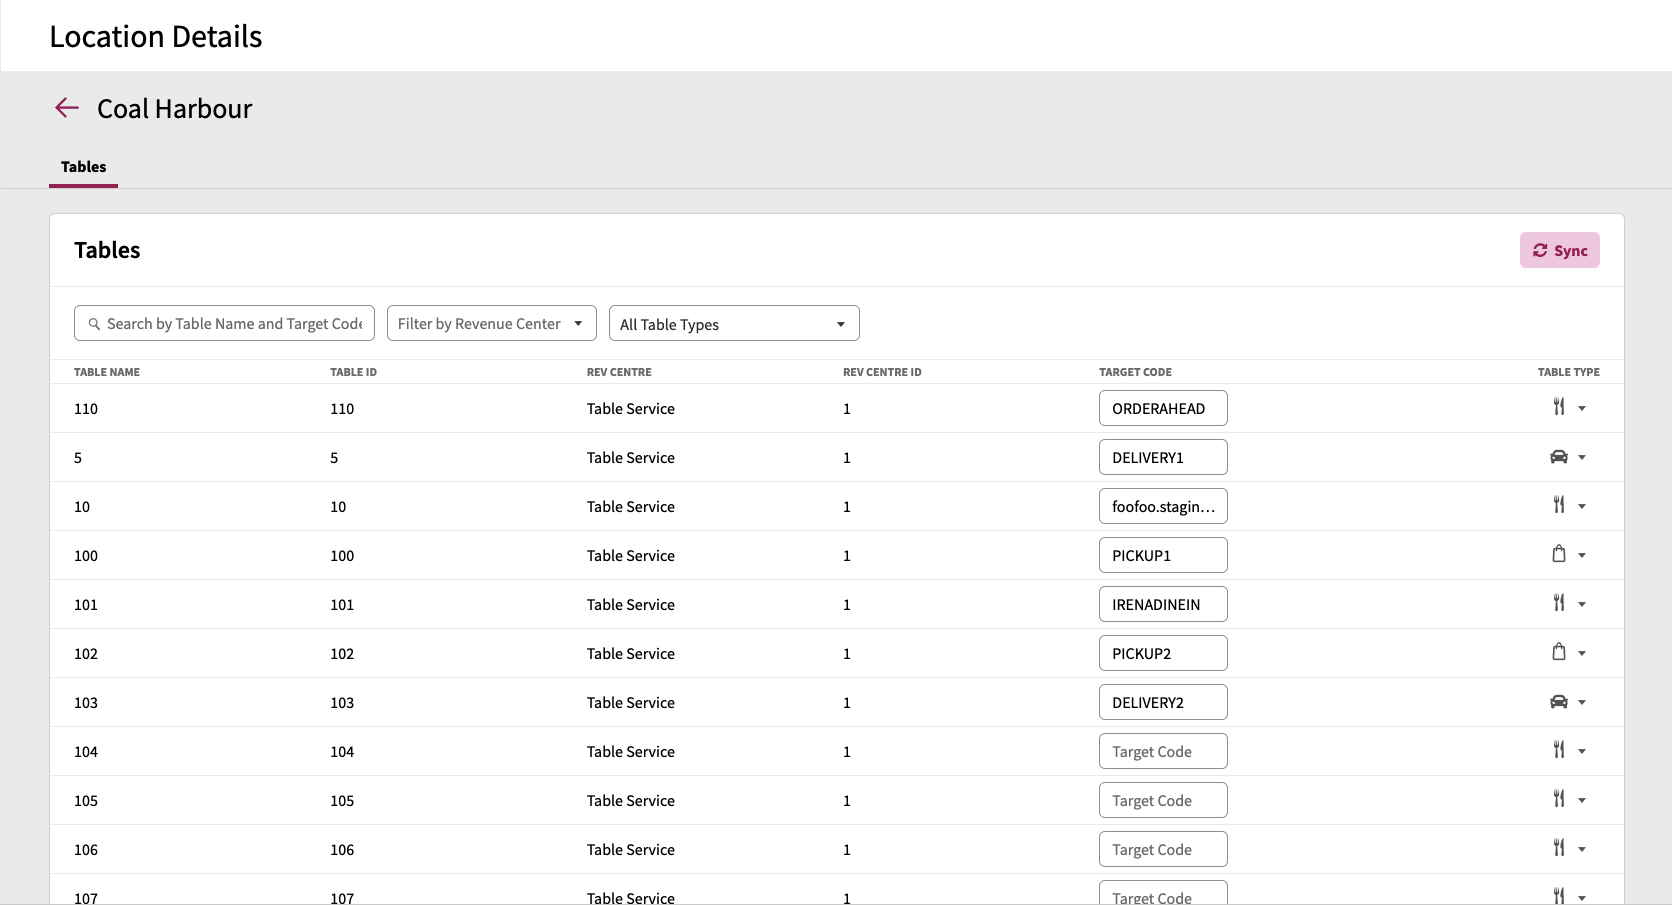Click the utensils icon for table 106
Viewport: 1672px width, 905px height.
pos(1558,848)
